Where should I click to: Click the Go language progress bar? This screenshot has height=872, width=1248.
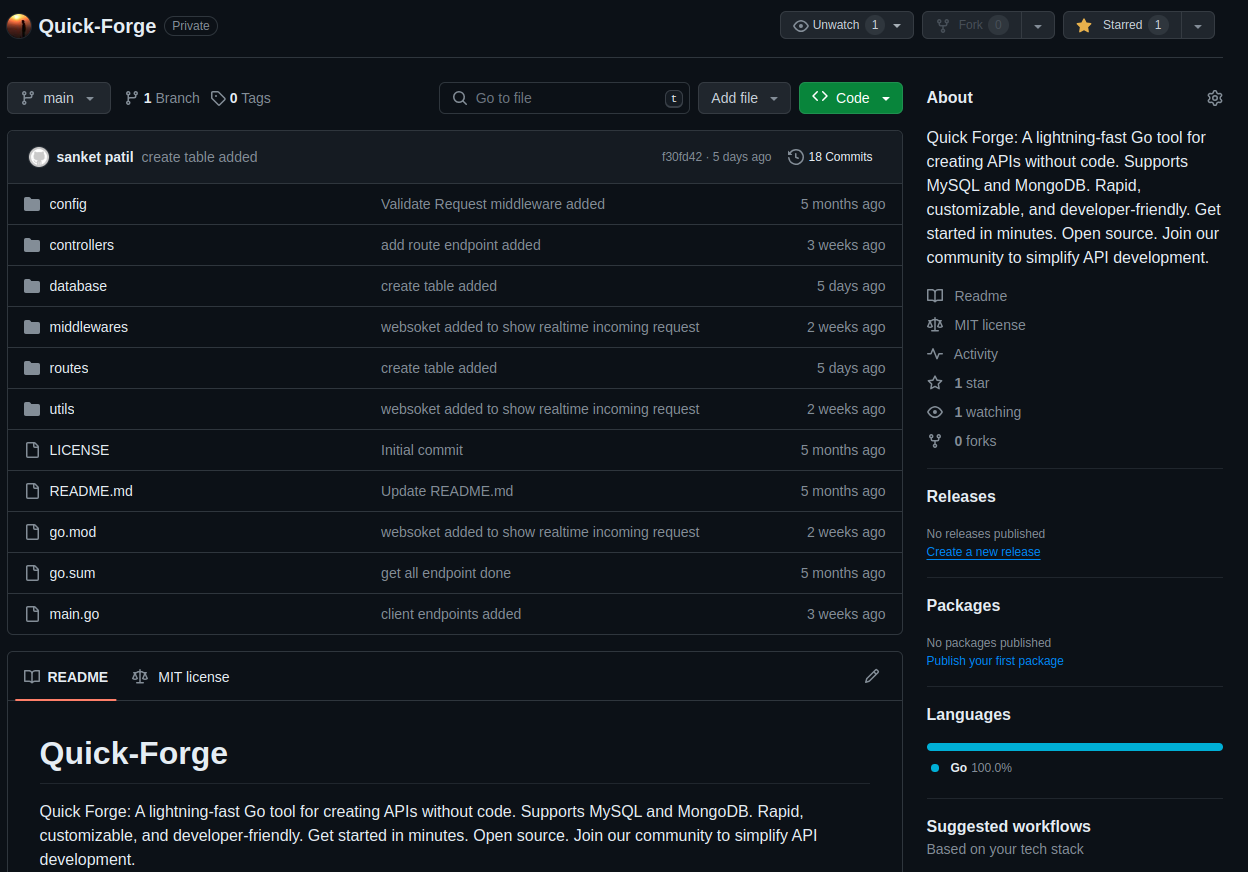pos(1074,747)
